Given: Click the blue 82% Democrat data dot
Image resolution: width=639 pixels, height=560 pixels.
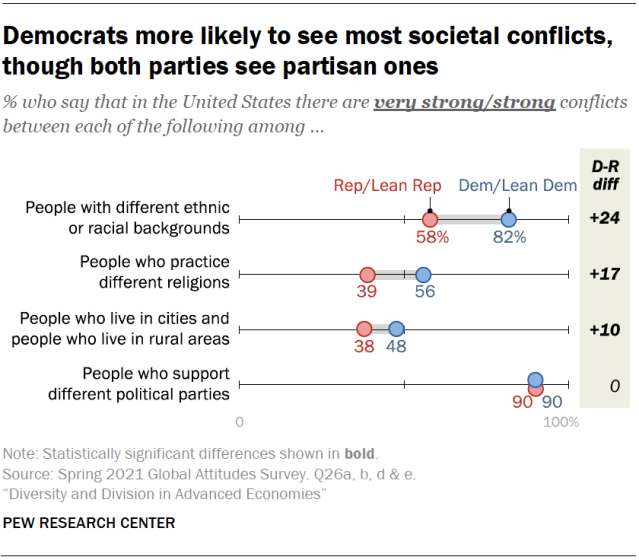Looking at the screenshot, I should pos(508,219).
